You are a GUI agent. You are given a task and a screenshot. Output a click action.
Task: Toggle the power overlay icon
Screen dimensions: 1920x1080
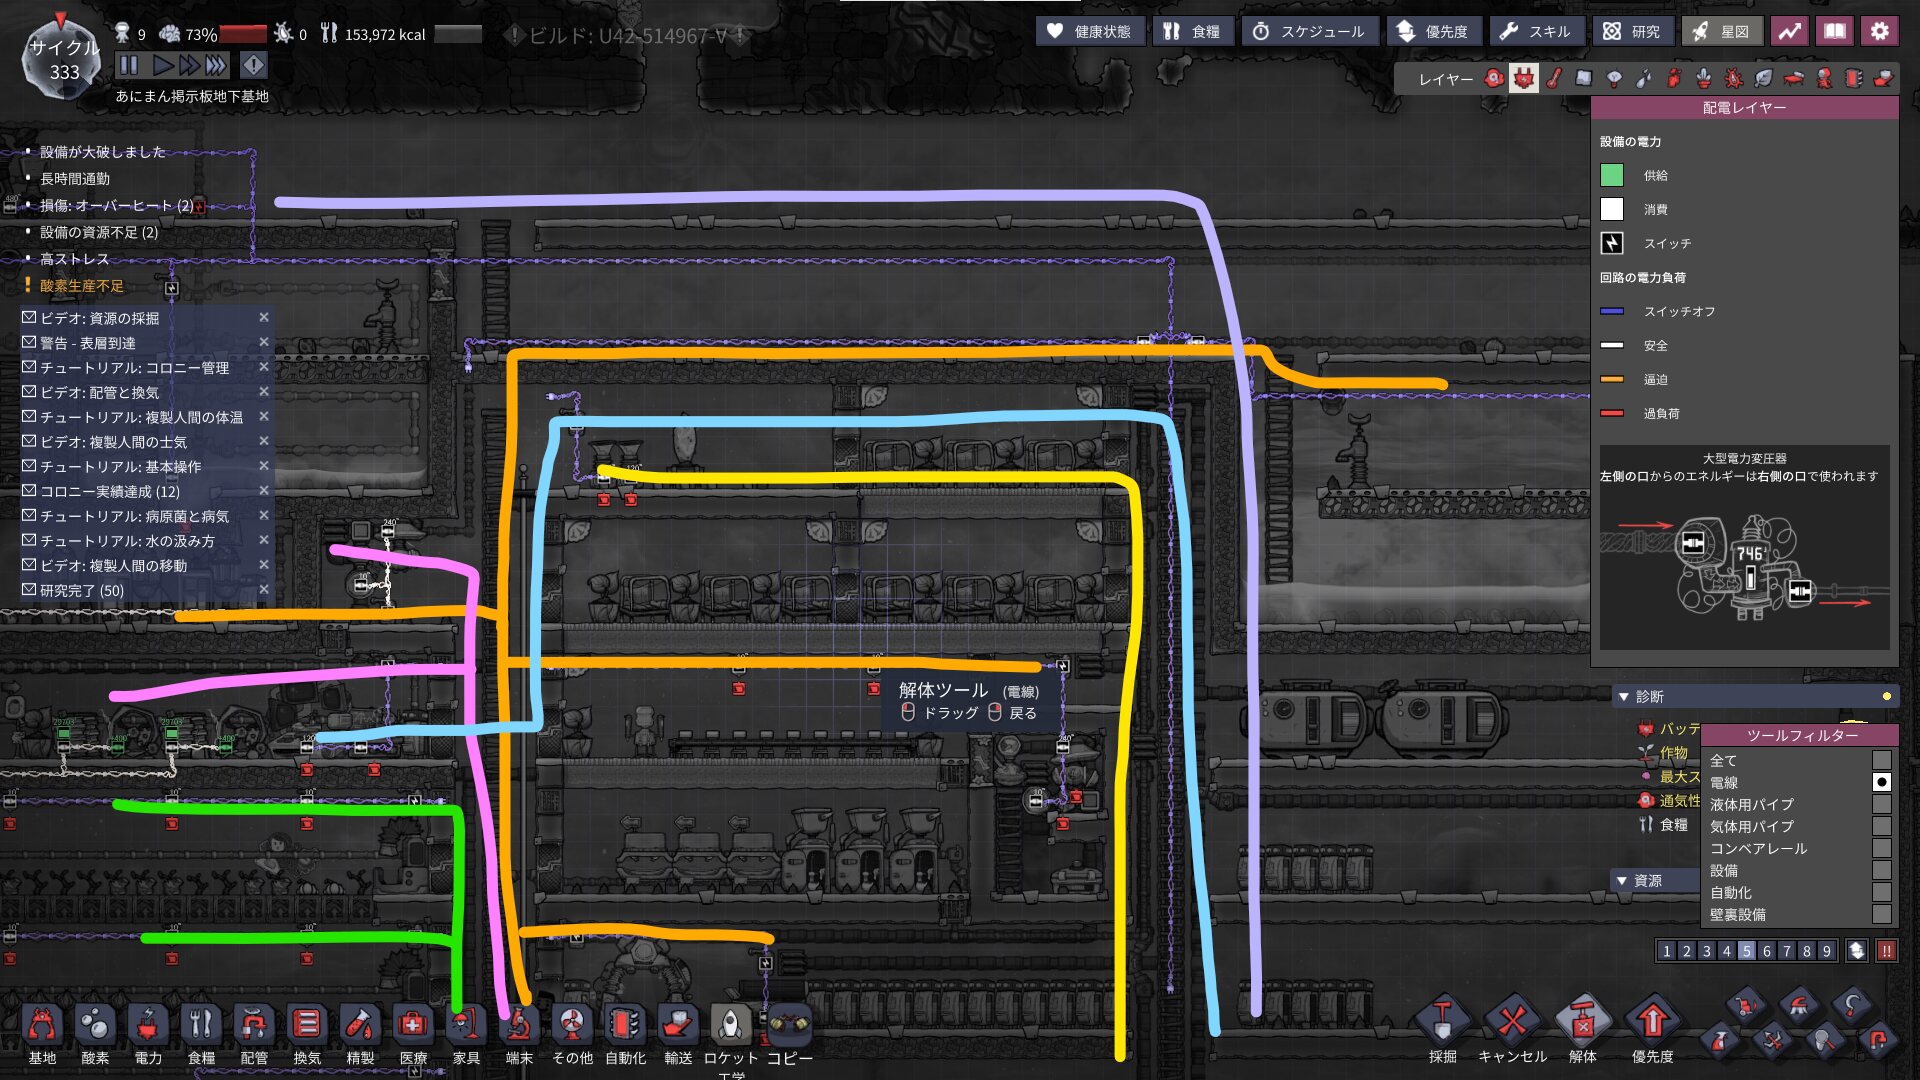click(x=1523, y=78)
